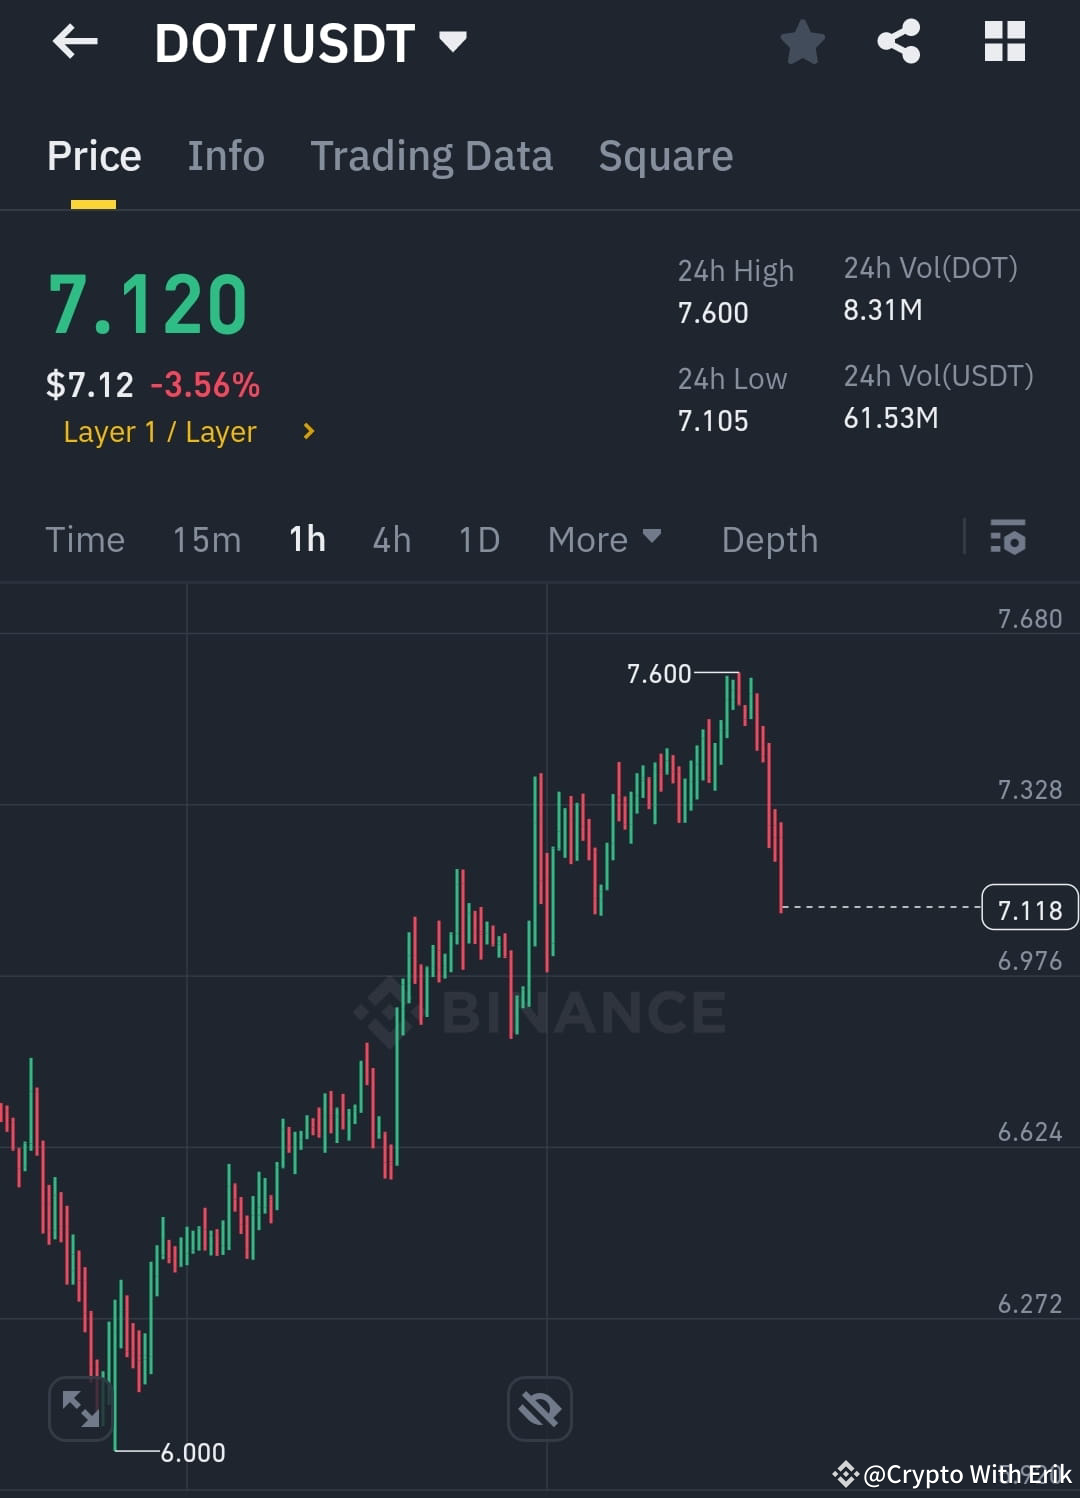Share the DOT/USDT chart
The width and height of the screenshot is (1080, 1498).
tap(899, 42)
